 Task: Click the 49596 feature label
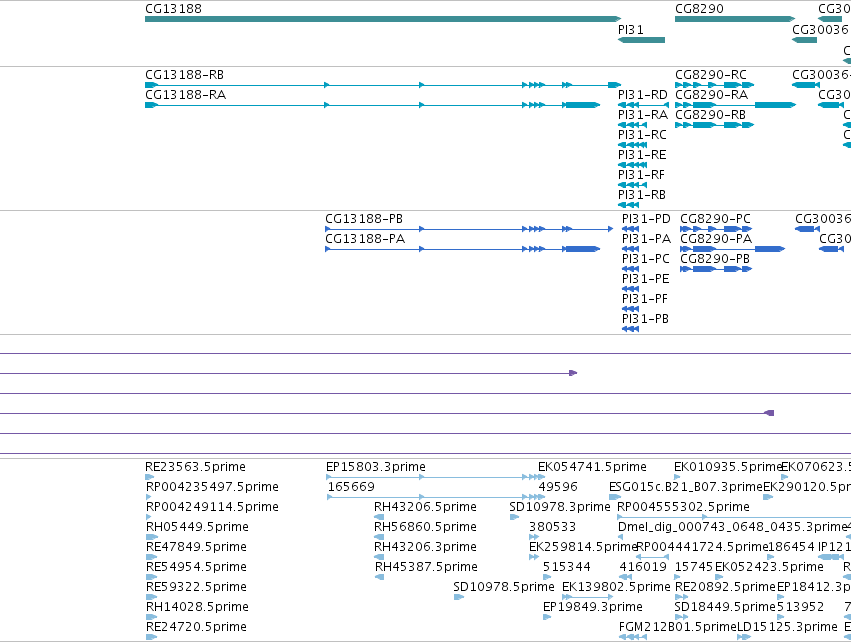coord(558,487)
